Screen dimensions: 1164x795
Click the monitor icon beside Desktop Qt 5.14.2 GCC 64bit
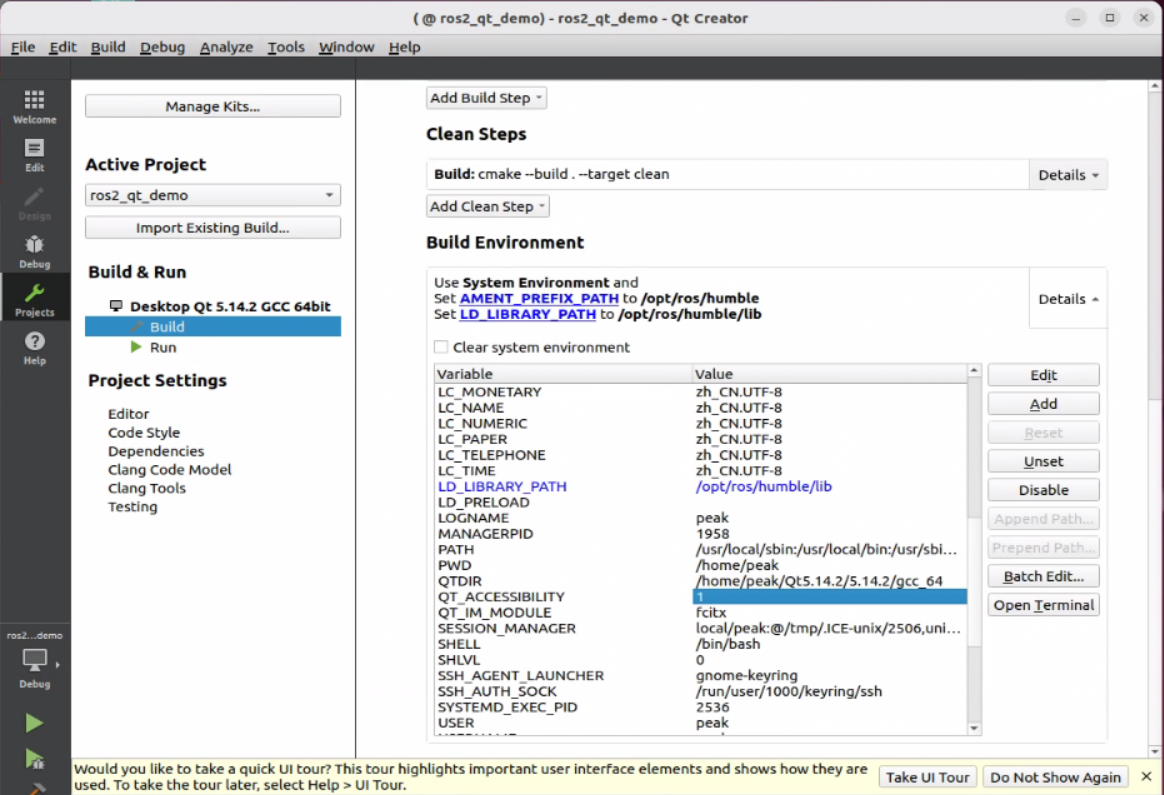(116, 306)
